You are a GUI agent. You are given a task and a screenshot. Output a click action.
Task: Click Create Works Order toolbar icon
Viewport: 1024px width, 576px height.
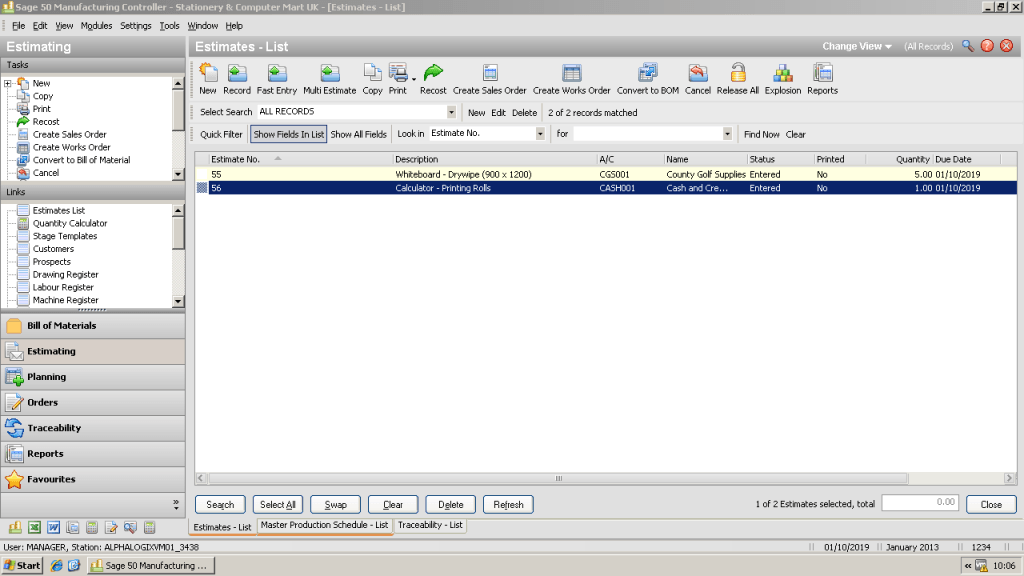(x=571, y=80)
